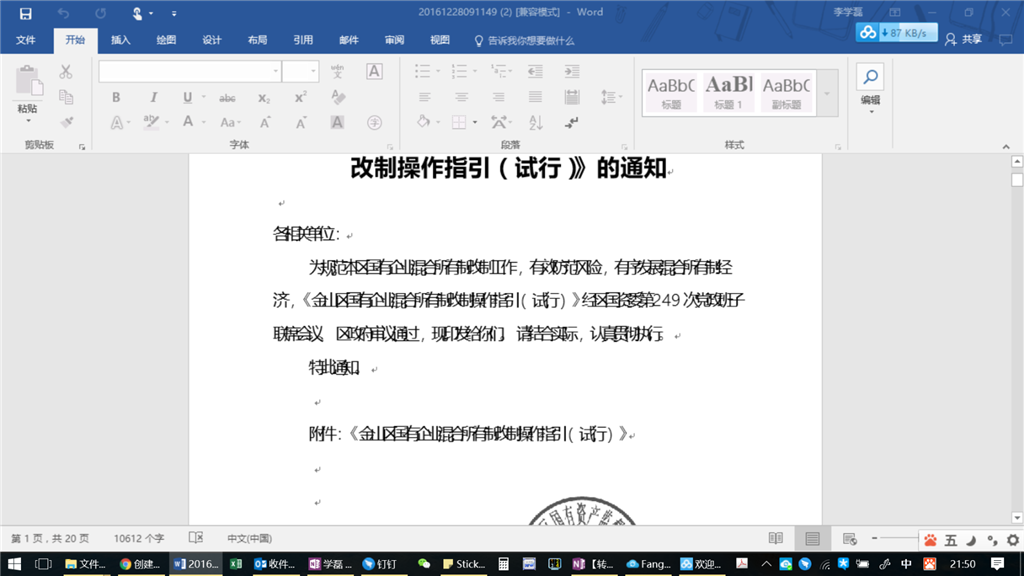Open the Change Case Aa dropdown
This screenshot has height=576, width=1024.
click(x=230, y=122)
